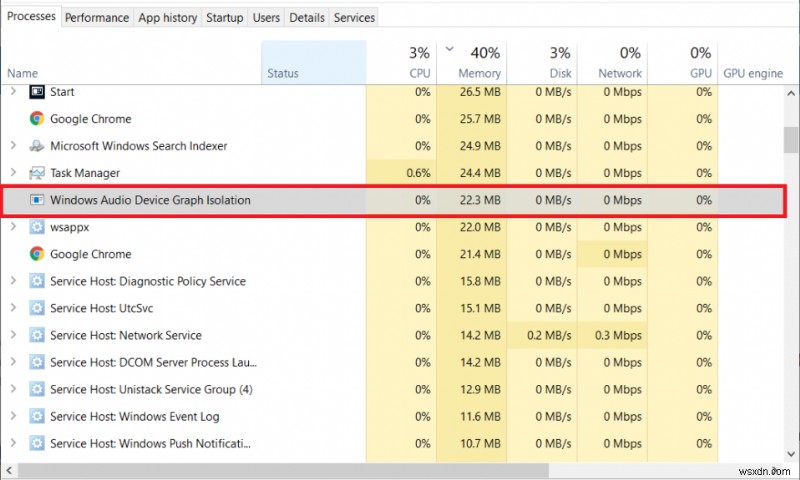800x480 pixels.
Task: Click the Diagnostic Policy Service gear icon
Action: 37,281
